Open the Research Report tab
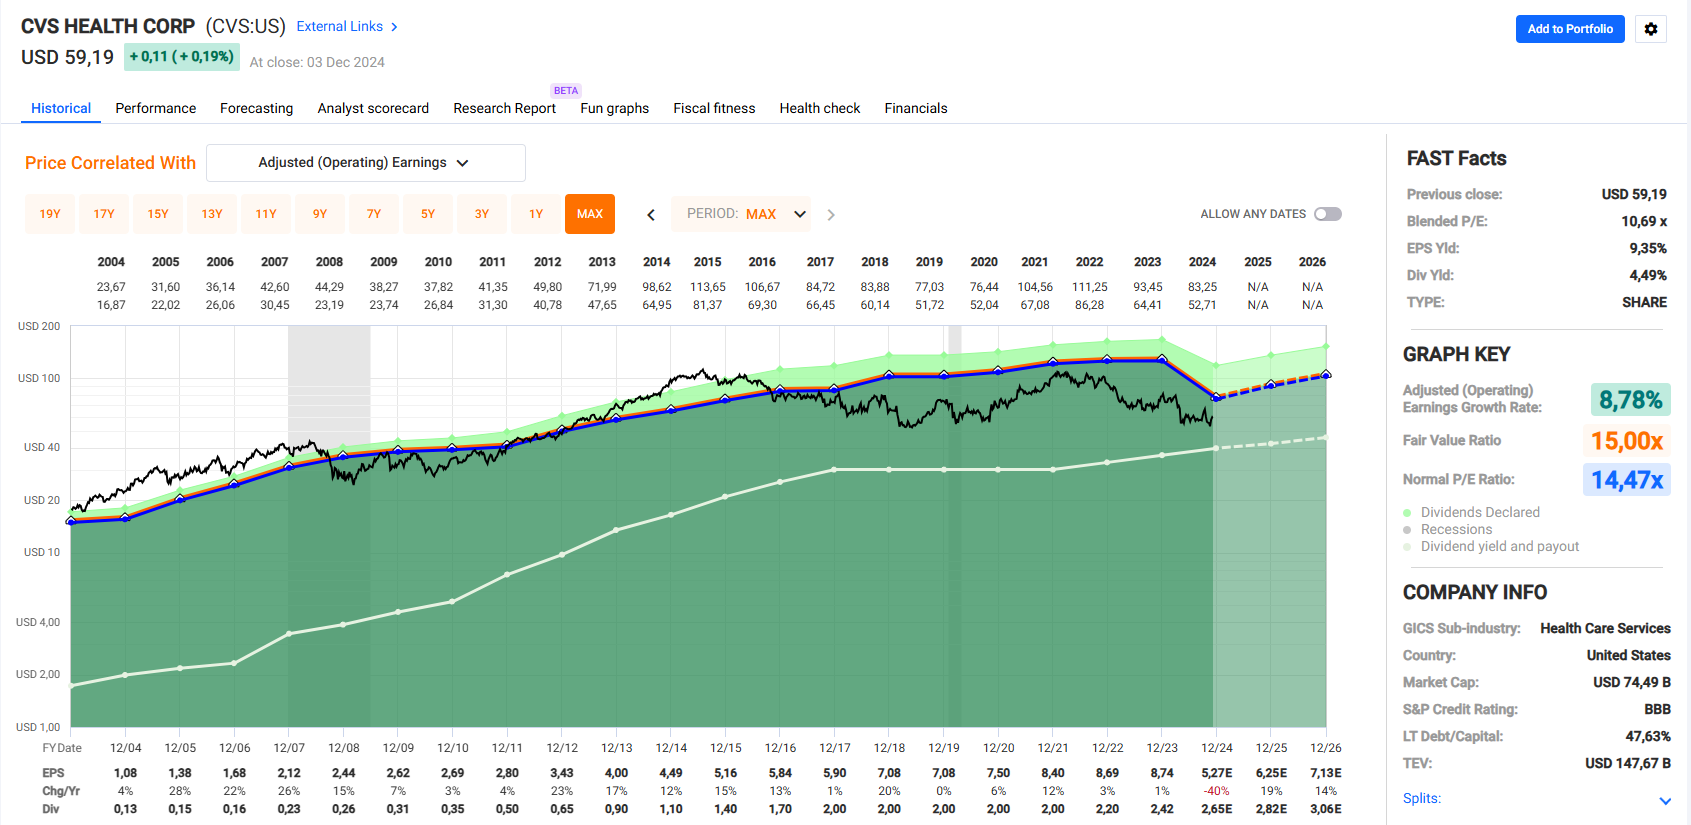The width and height of the screenshot is (1691, 825). click(504, 108)
